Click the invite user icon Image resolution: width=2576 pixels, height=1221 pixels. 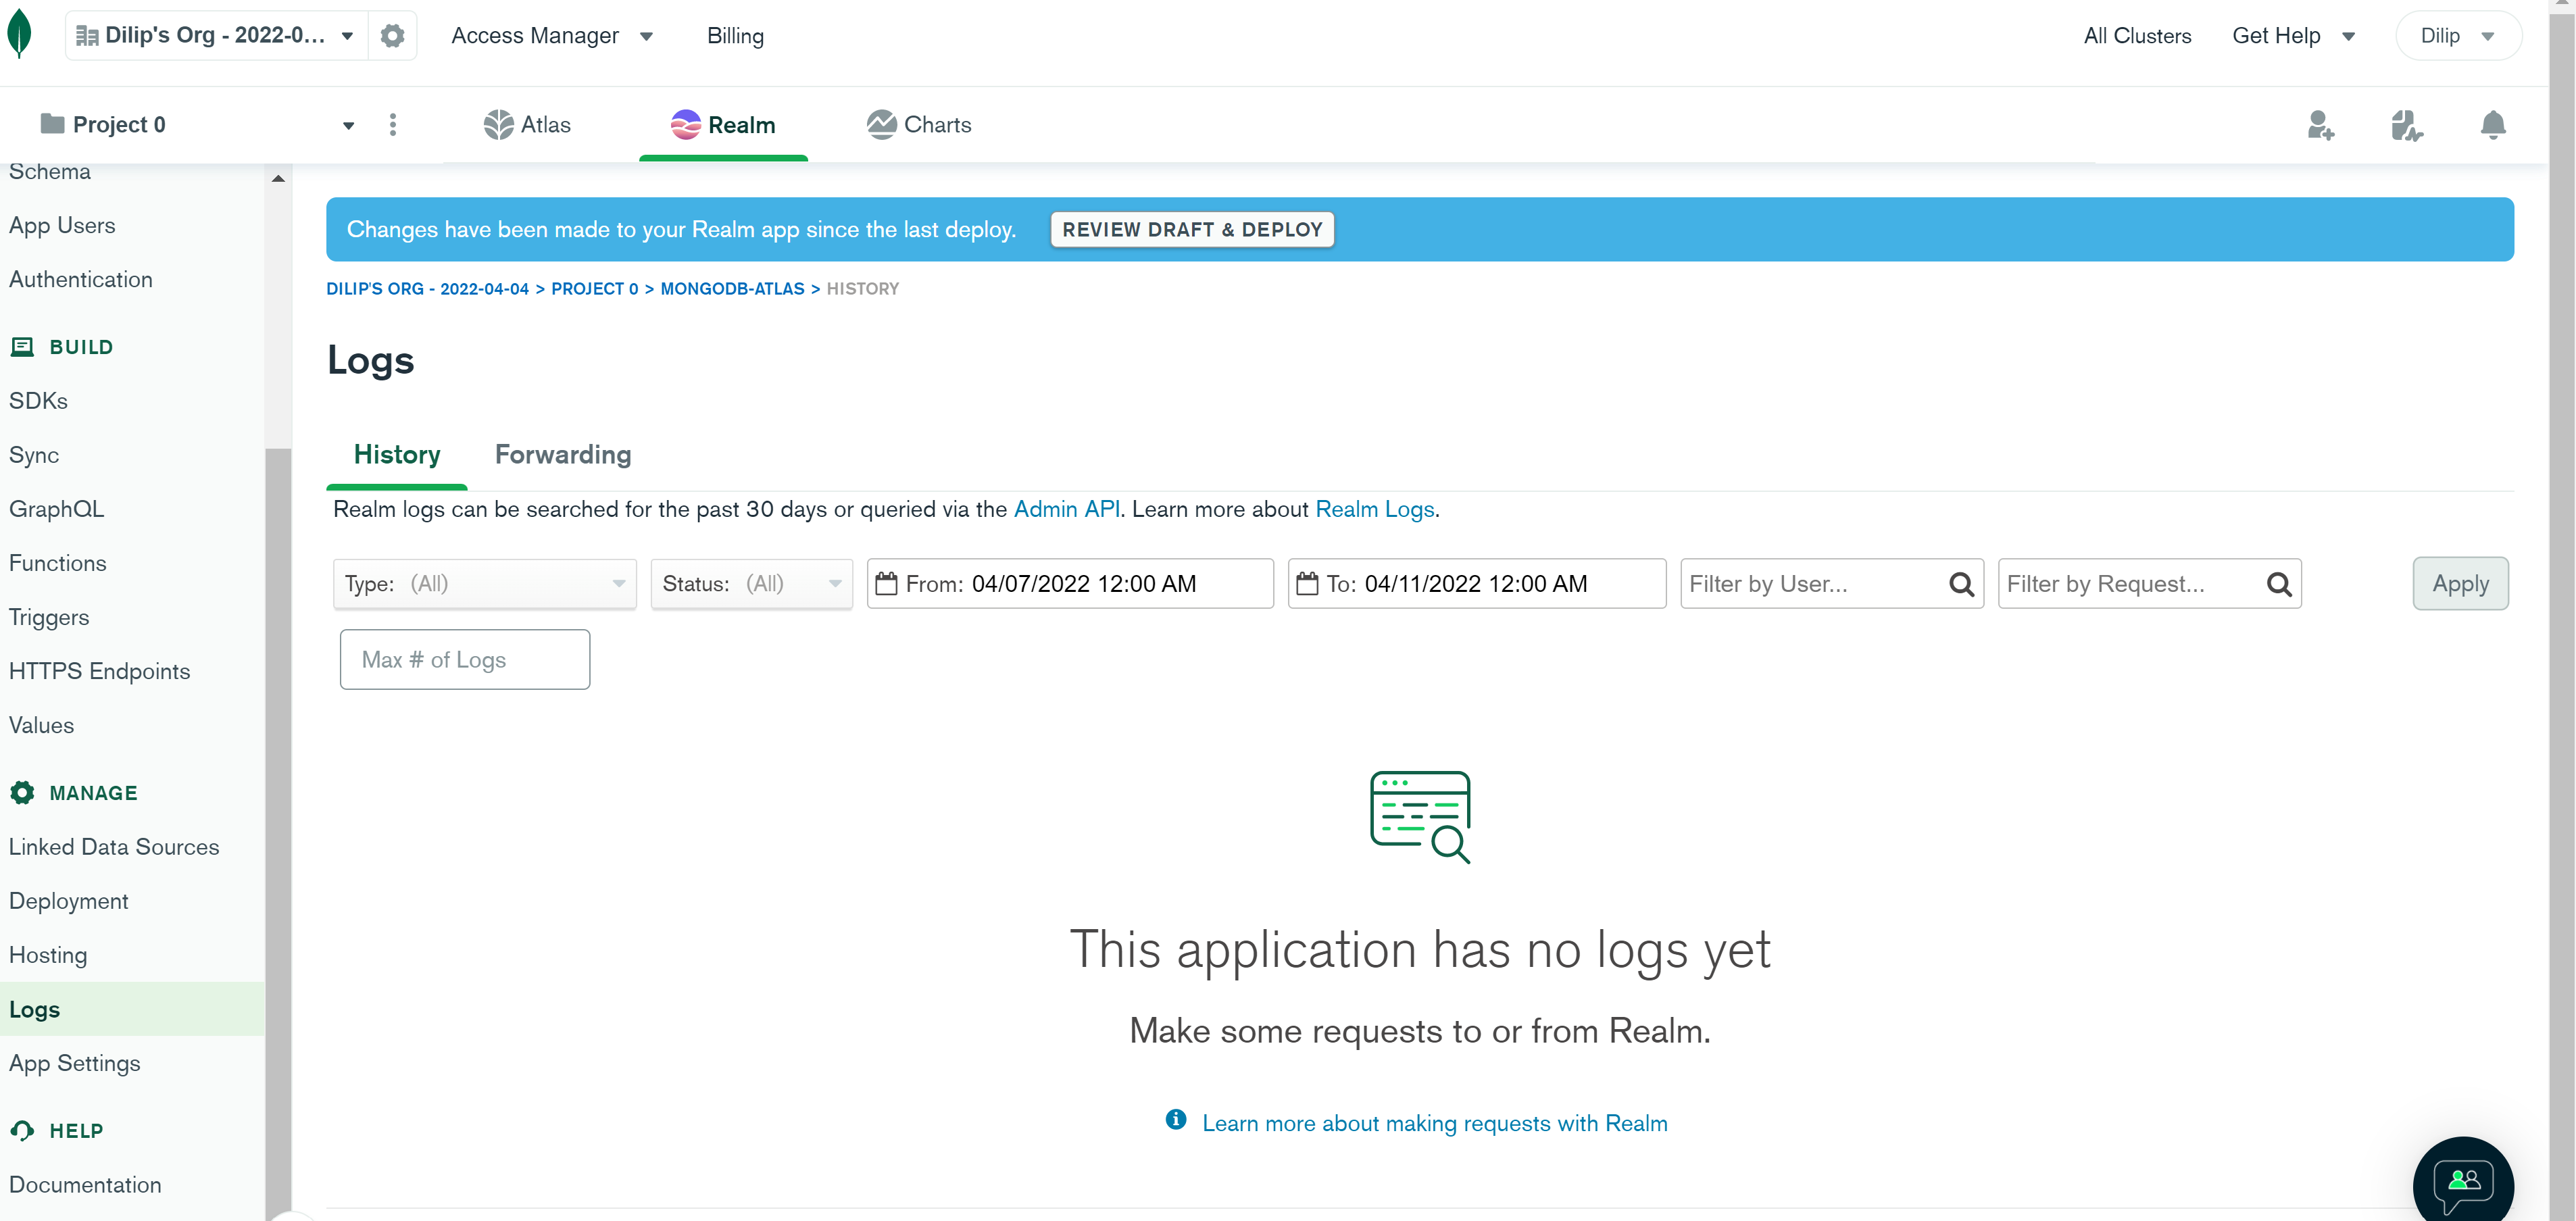point(2320,125)
